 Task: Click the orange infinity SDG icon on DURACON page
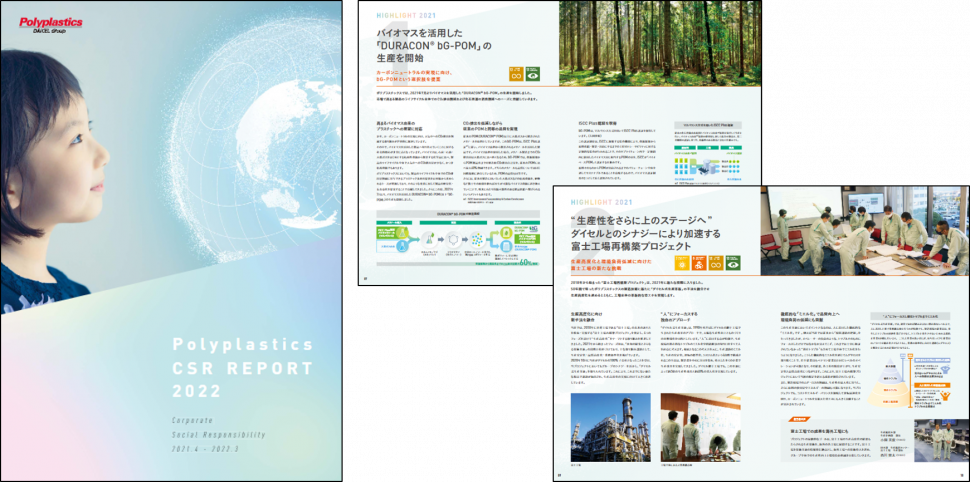click(x=515, y=74)
